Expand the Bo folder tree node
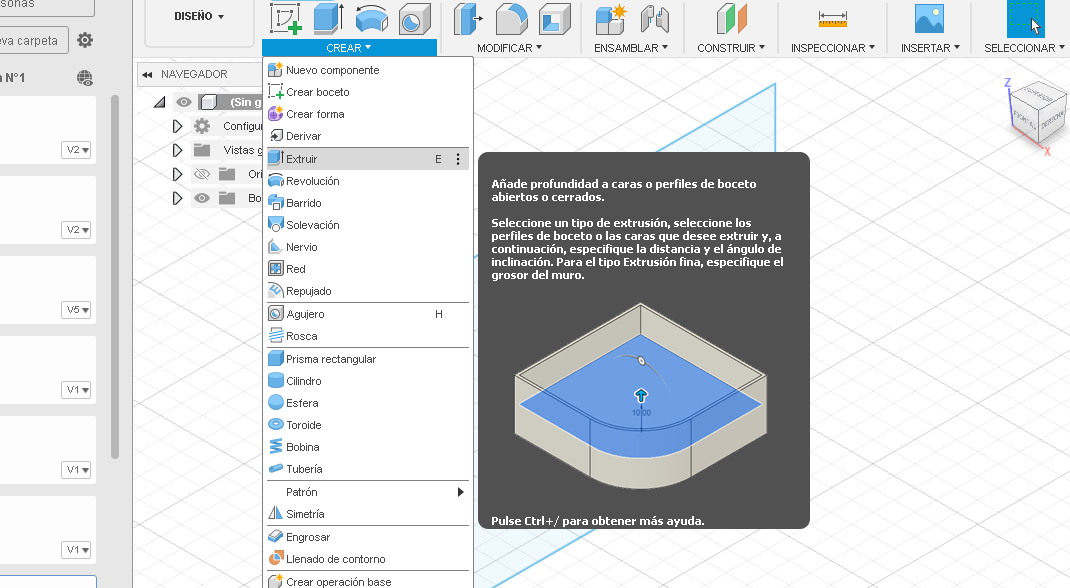 coord(177,199)
